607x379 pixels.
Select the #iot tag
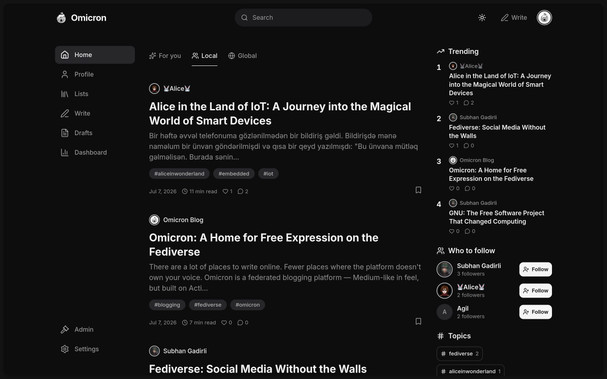pos(268,173)
